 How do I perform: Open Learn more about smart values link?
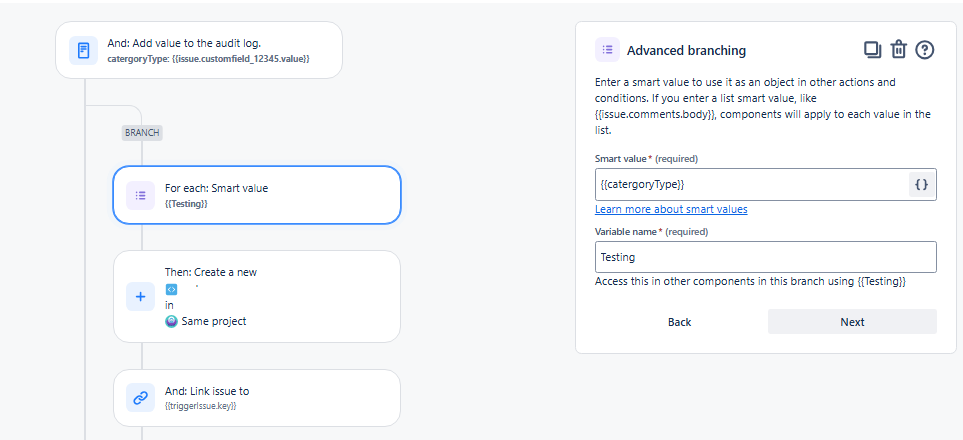coord(671,209)
